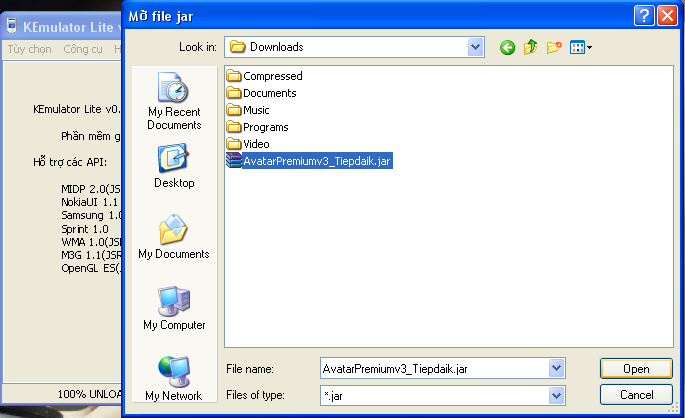Open My Network in places bar

(174, 379)
